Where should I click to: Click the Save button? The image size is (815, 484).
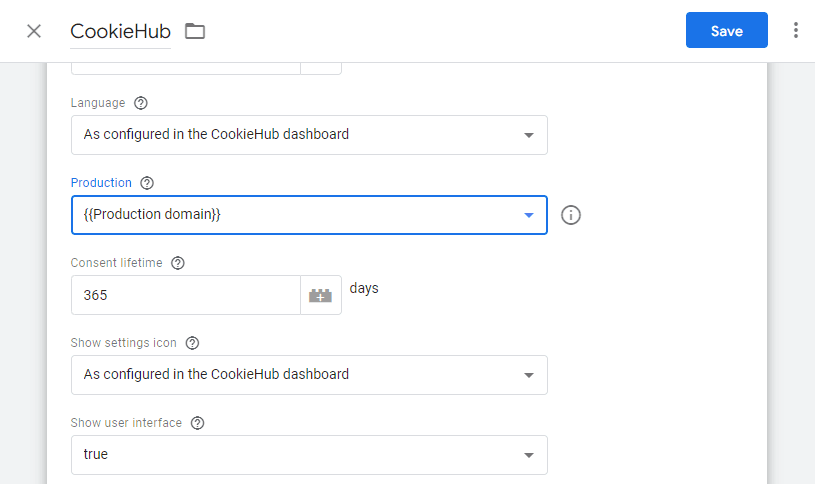(726, 31)
